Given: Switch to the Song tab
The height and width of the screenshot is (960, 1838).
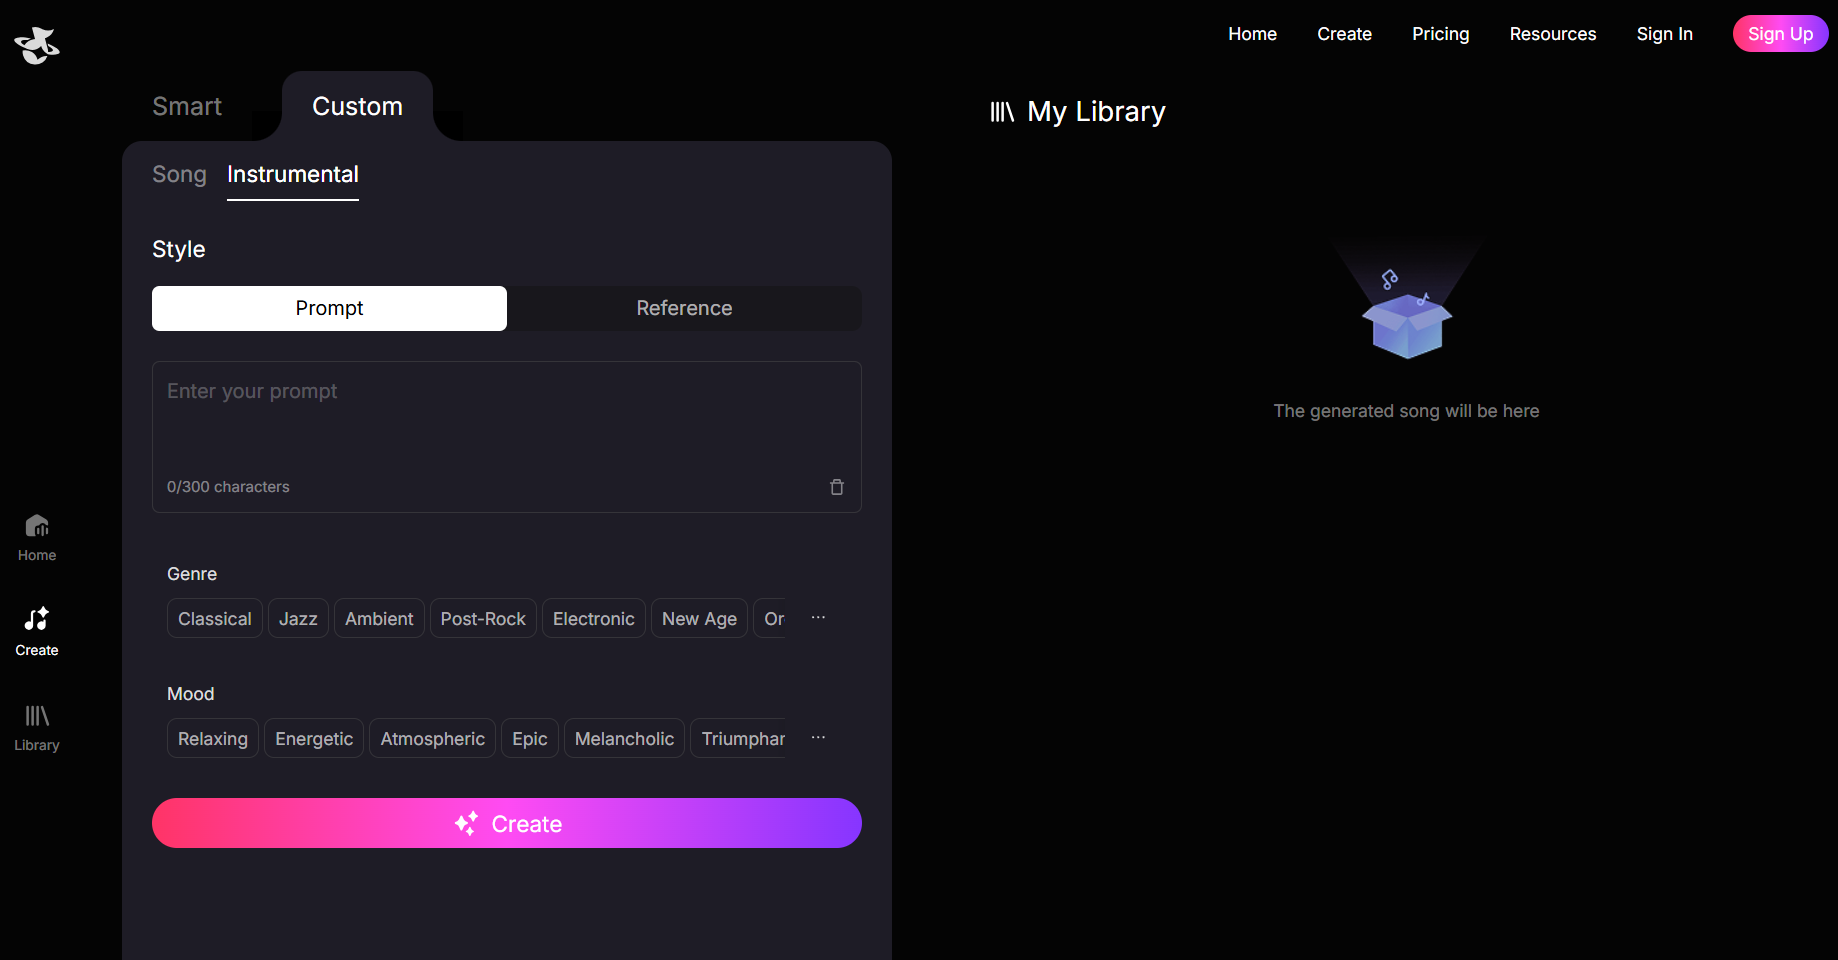Looking at the screenshot, I should point(179,174).
